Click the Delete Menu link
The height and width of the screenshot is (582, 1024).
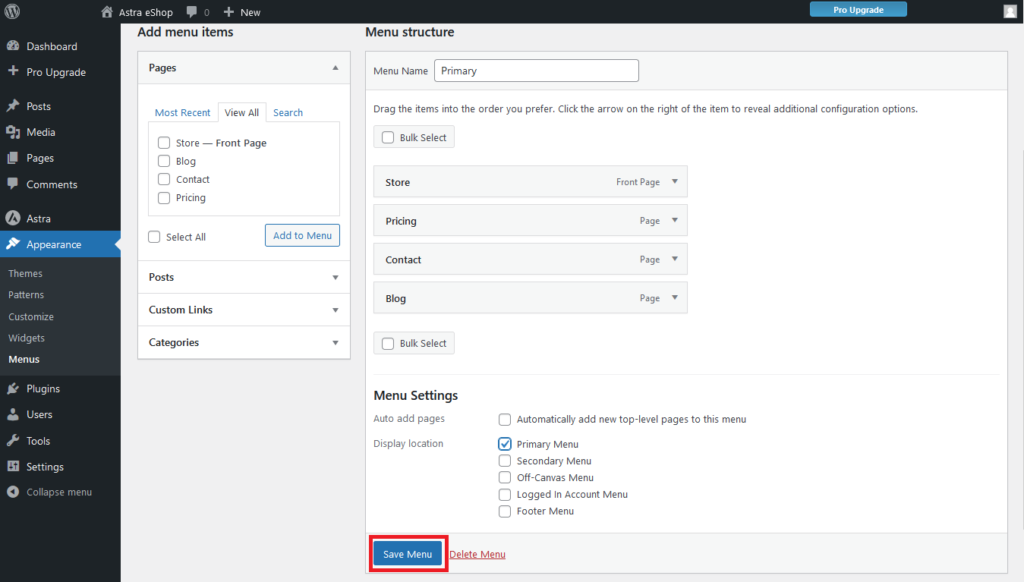tap(477, 554)
